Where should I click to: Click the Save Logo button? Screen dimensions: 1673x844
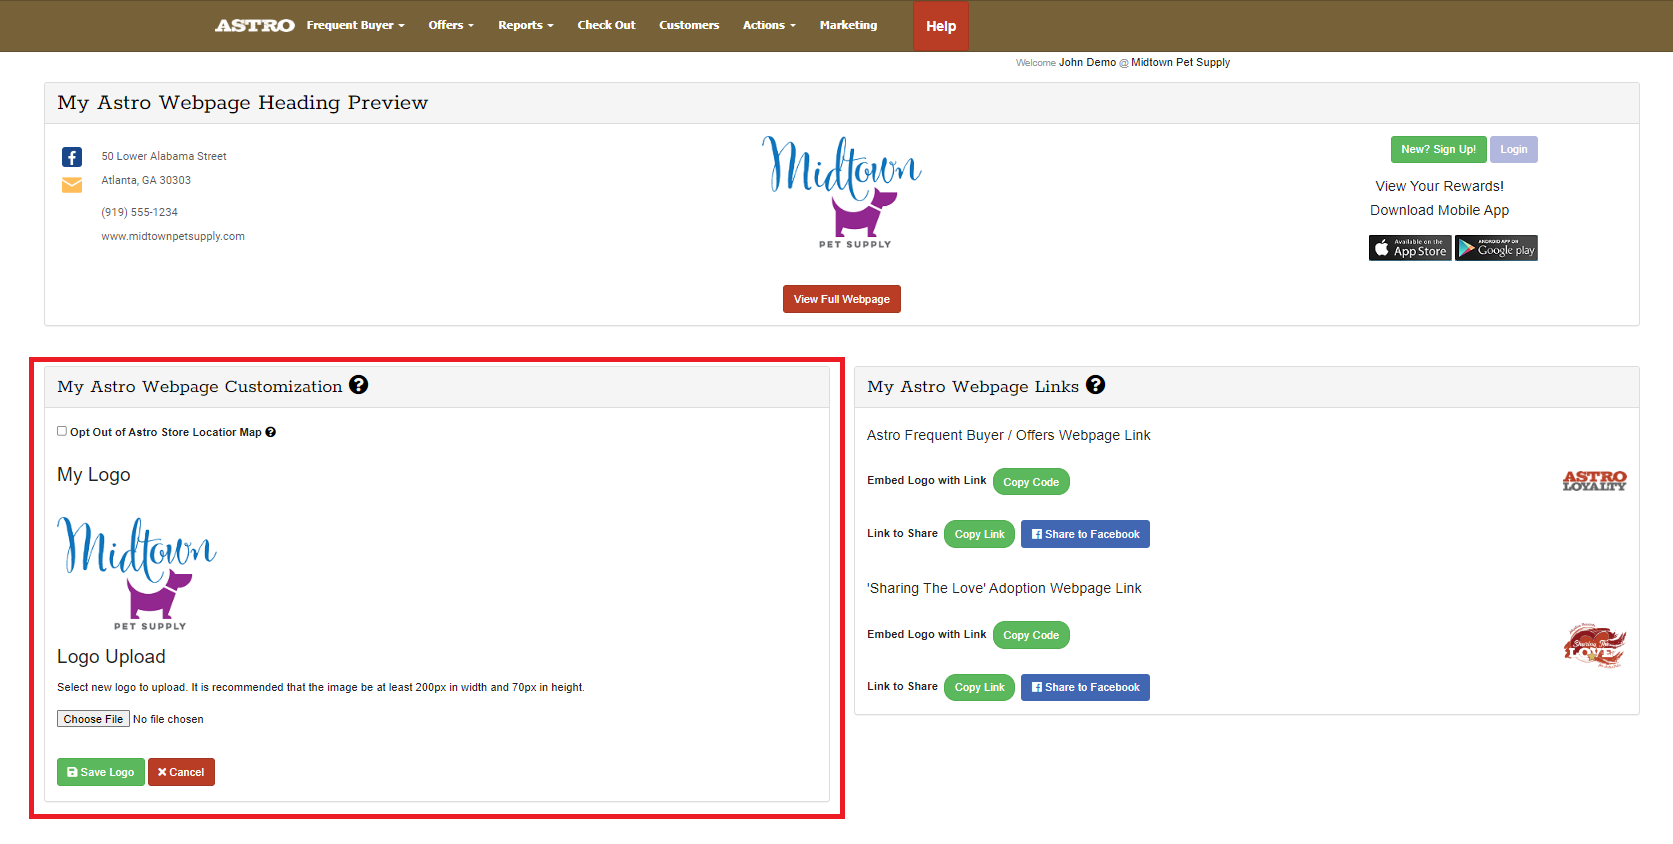101,772
